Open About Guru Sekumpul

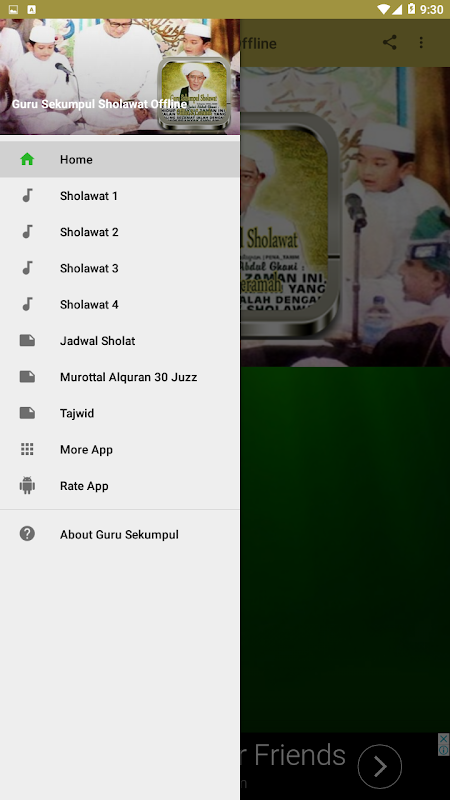tap(120, 534)
